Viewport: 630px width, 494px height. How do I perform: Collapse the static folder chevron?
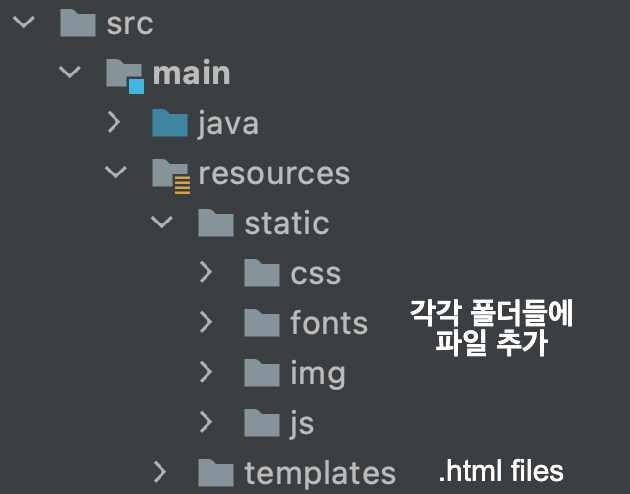pyautogui.click(x=162, y=222)
